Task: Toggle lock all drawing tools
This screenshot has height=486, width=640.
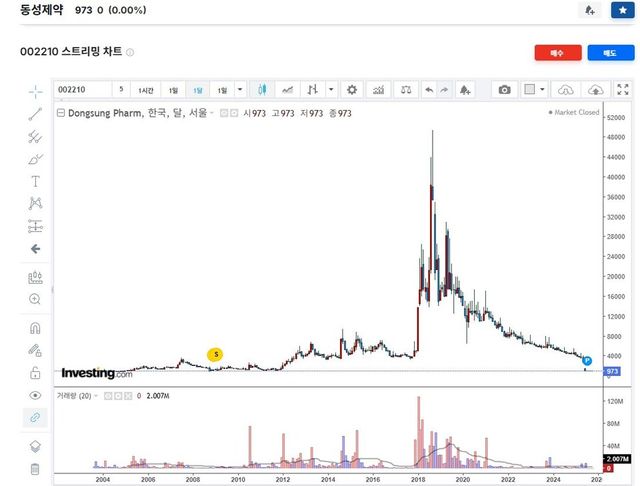Action: pyautogui.click(x=35, y=373)
